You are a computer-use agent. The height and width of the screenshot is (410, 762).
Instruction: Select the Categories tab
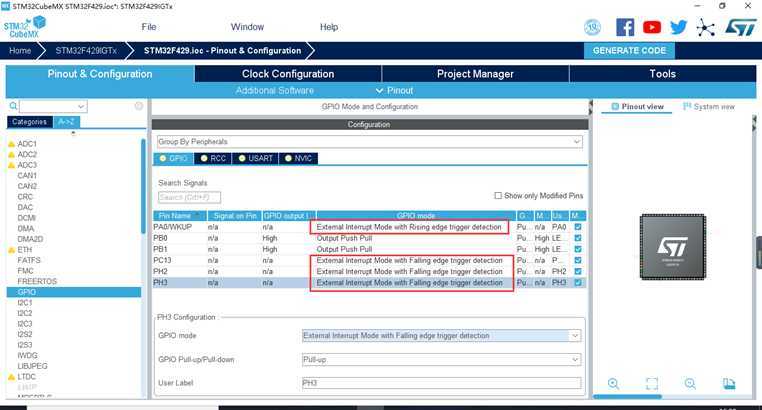tap(30, 121)
